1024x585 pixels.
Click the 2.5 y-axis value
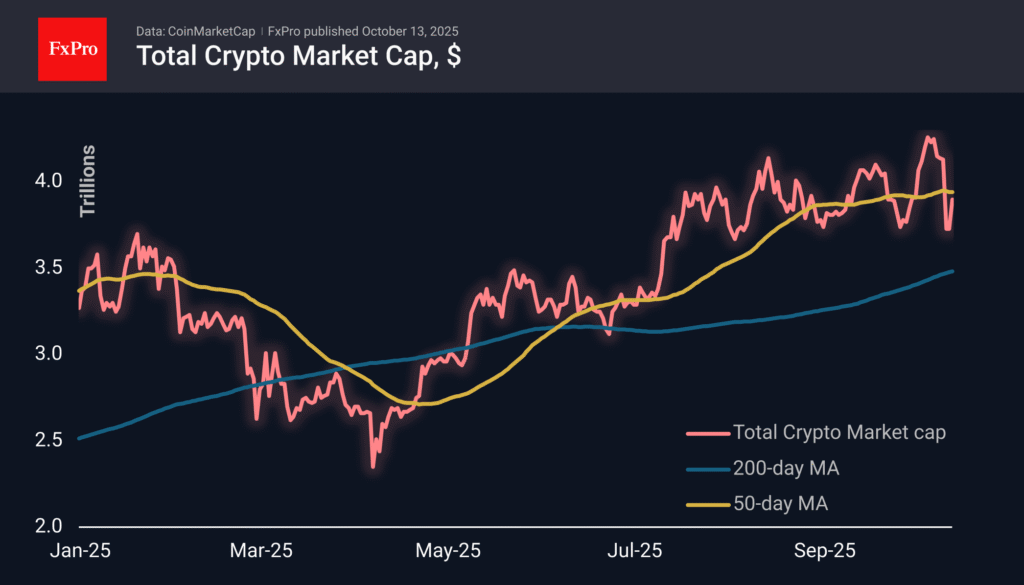[50, 440]
